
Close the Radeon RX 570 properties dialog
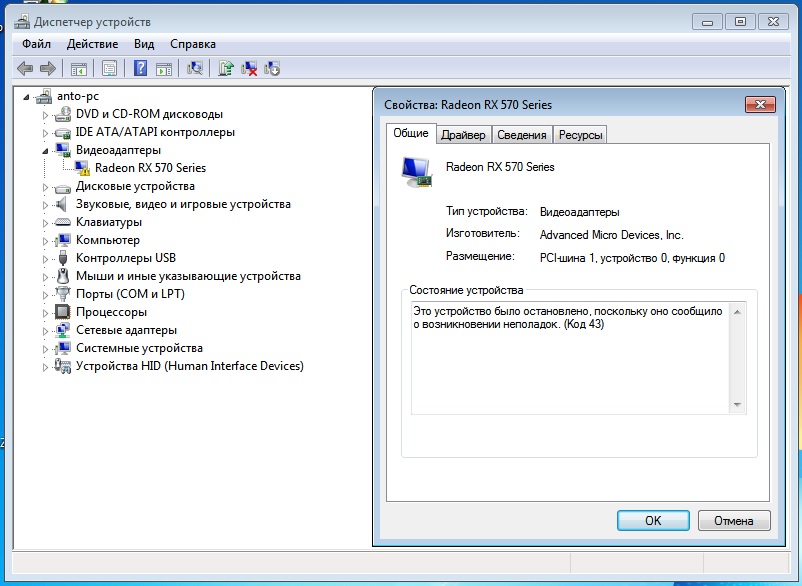(x=761, y=105)
